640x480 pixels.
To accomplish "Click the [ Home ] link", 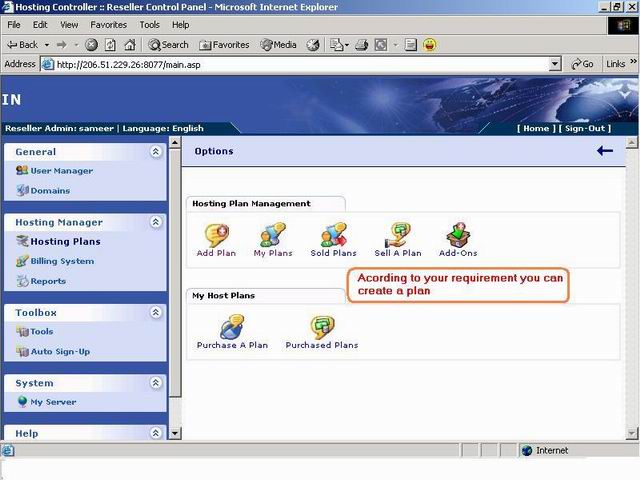I will tap(536, 129).
